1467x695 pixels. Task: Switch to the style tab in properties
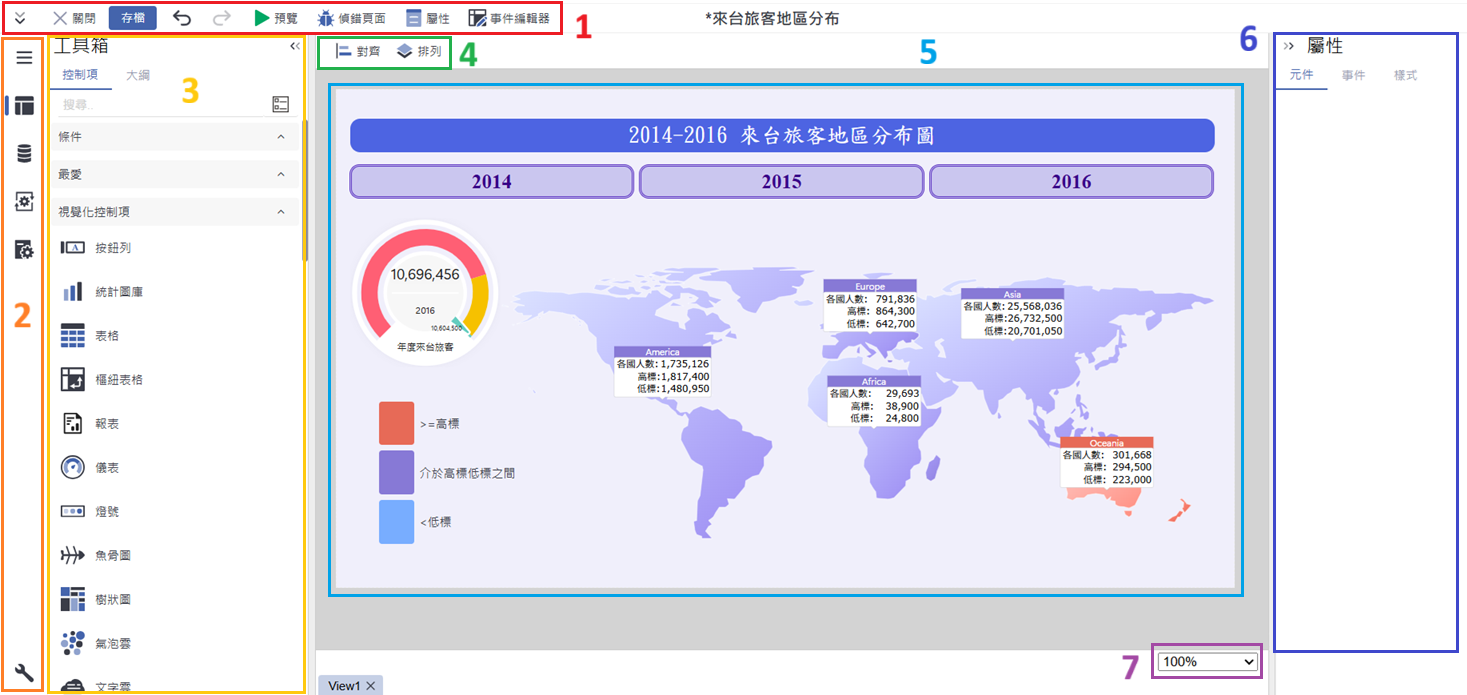(1405, 75)
